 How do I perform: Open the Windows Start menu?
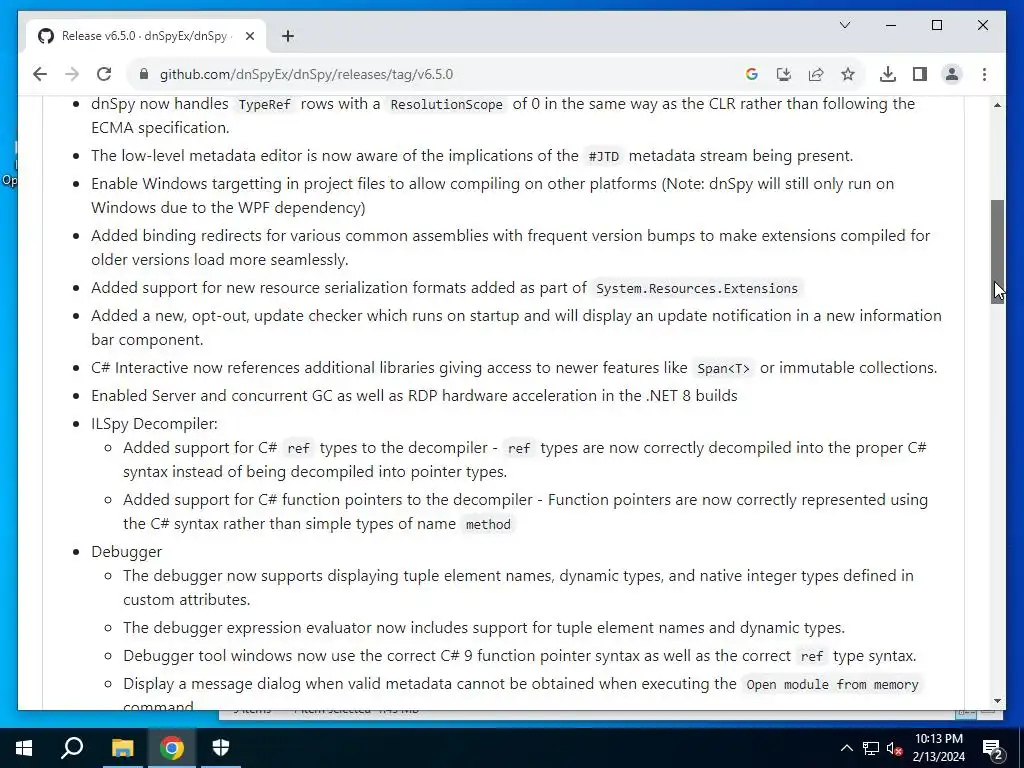click(x=24, y=748)
